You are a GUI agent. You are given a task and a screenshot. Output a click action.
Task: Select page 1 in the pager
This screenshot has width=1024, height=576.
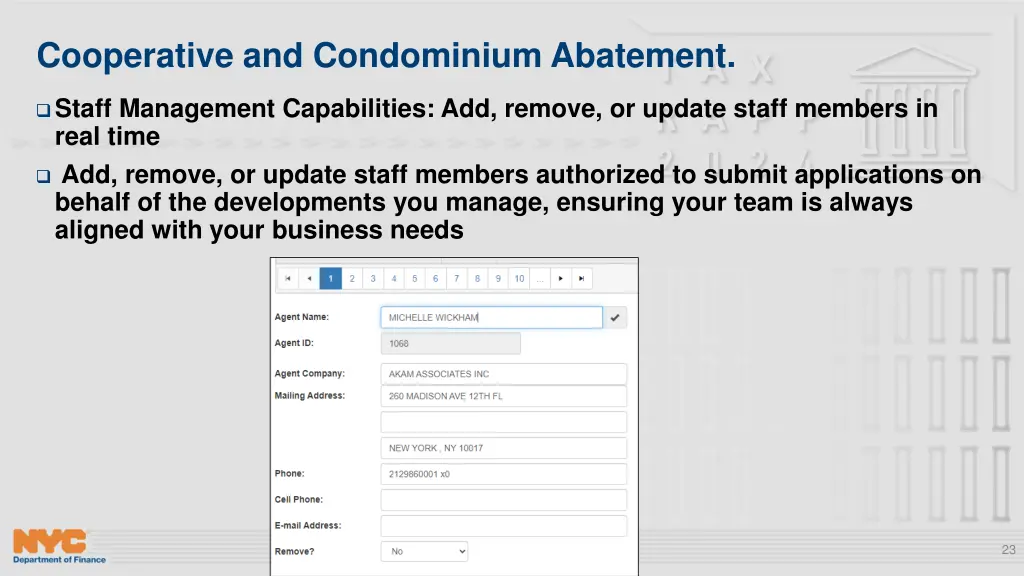point(330,279)
